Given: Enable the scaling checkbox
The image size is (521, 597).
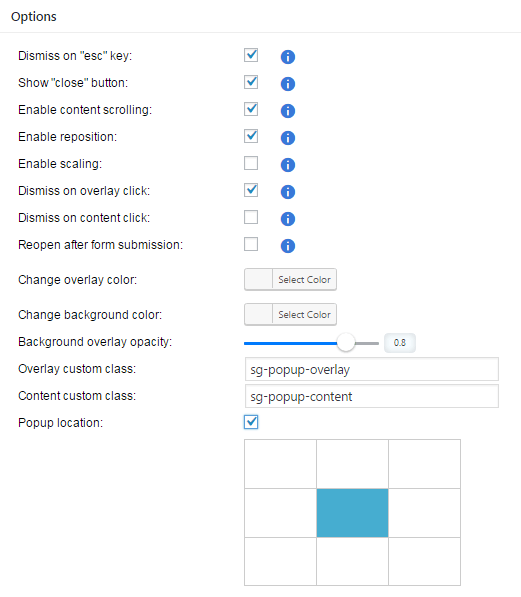Looking at the screenshot, I should click(251, 163).
